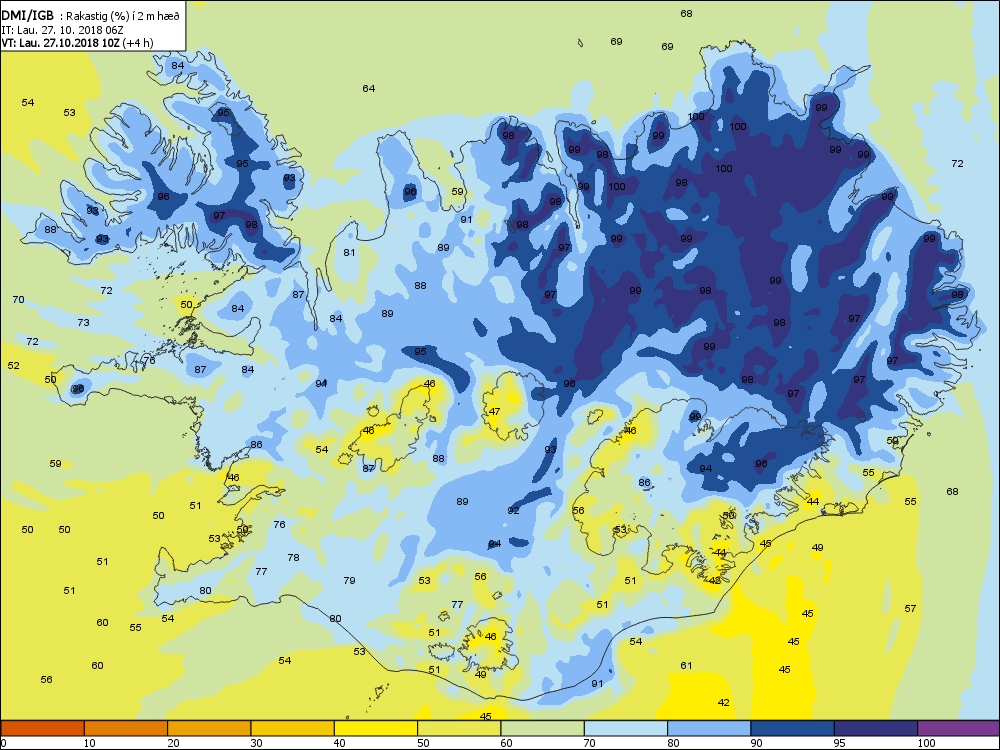This screenshot has width=1000, height=750.
Task: Click the humidity value '79' on the map
Action: [x=349, y=580]
